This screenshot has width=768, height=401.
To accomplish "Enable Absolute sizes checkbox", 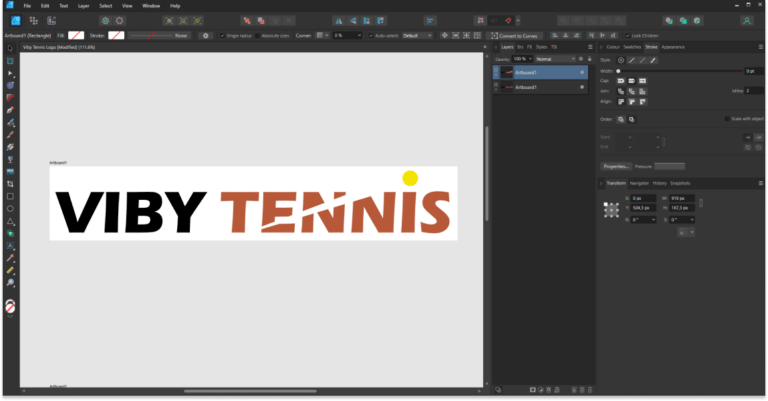I will [x=258, y=36].
